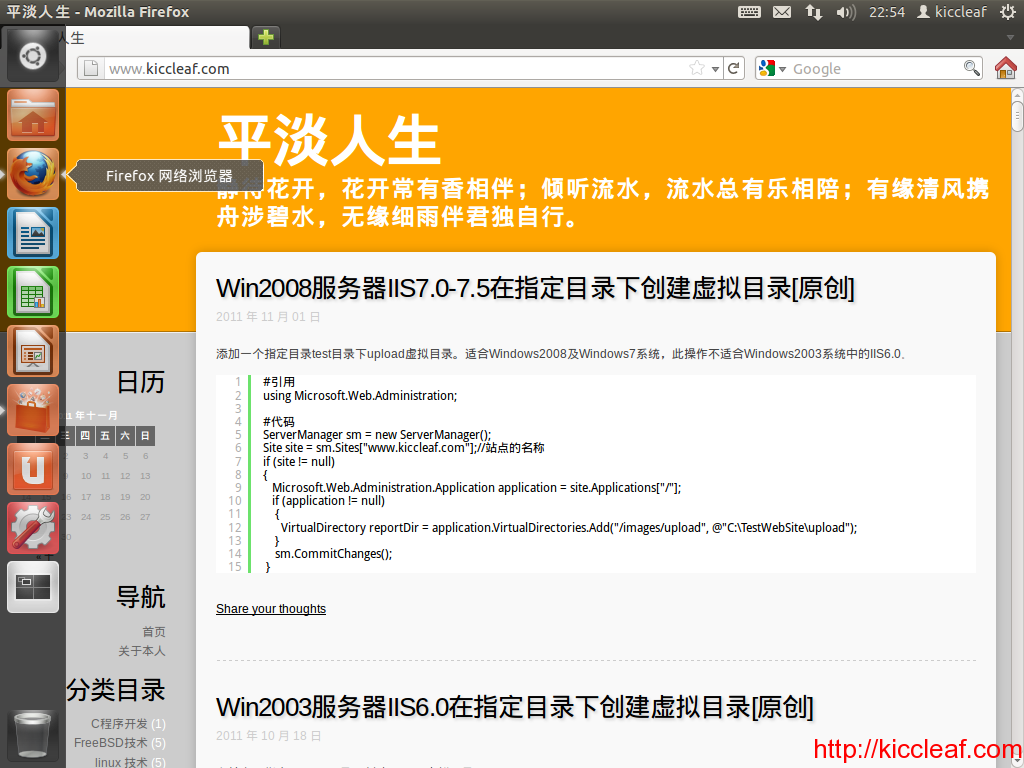Open the Ubuntu Software Center bag icon
The height and width of the screenshot is (768, 1024).
click(33, 410)
